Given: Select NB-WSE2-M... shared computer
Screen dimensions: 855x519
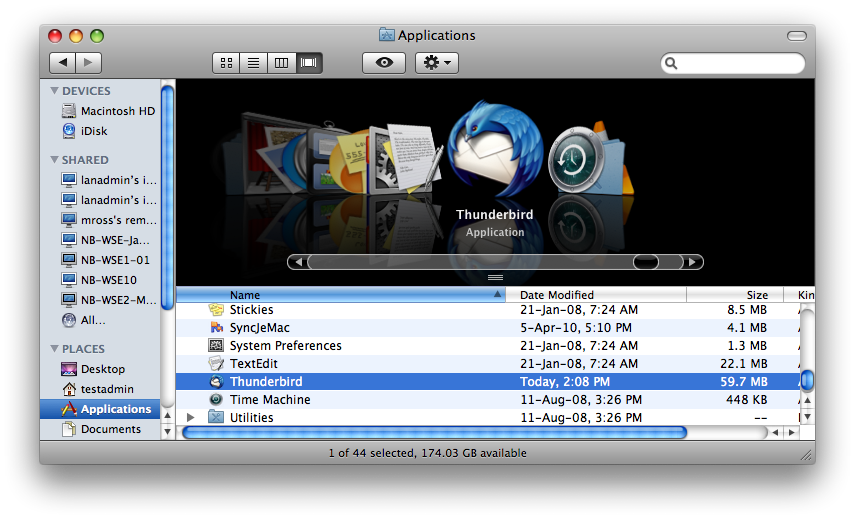Looking at the screenshot, I should click(x=109, y=300).
